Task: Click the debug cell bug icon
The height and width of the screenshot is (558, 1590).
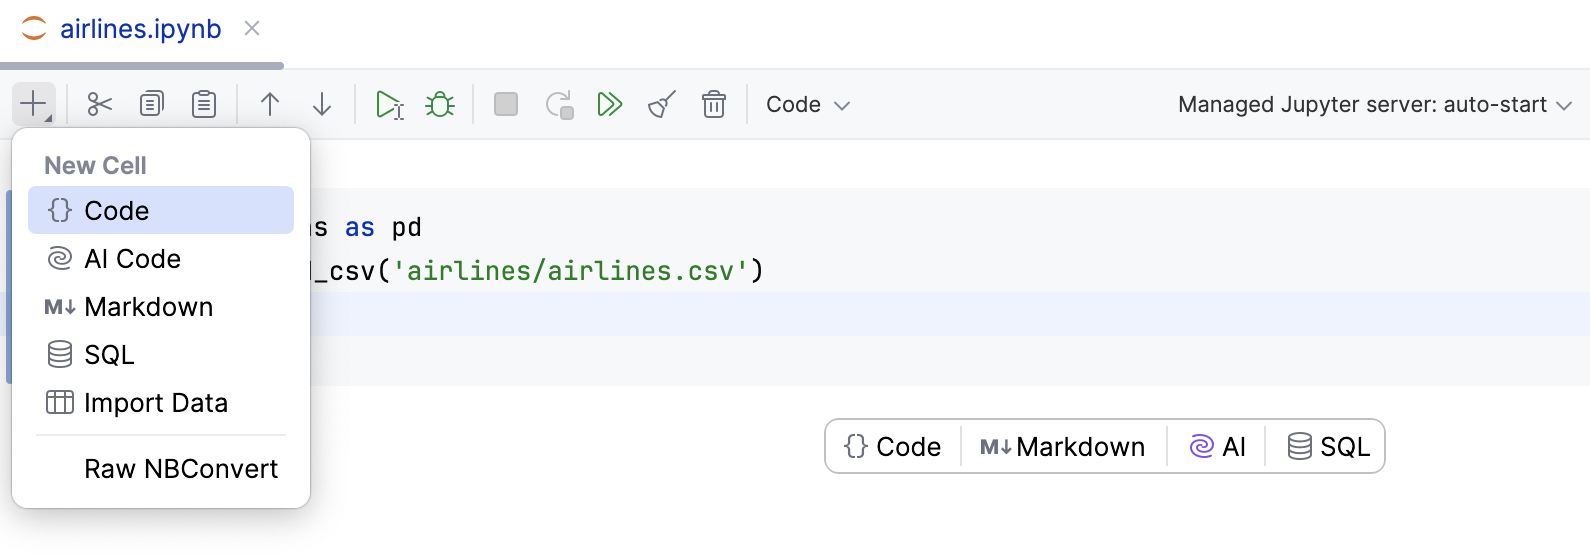Action: point(440,104)
